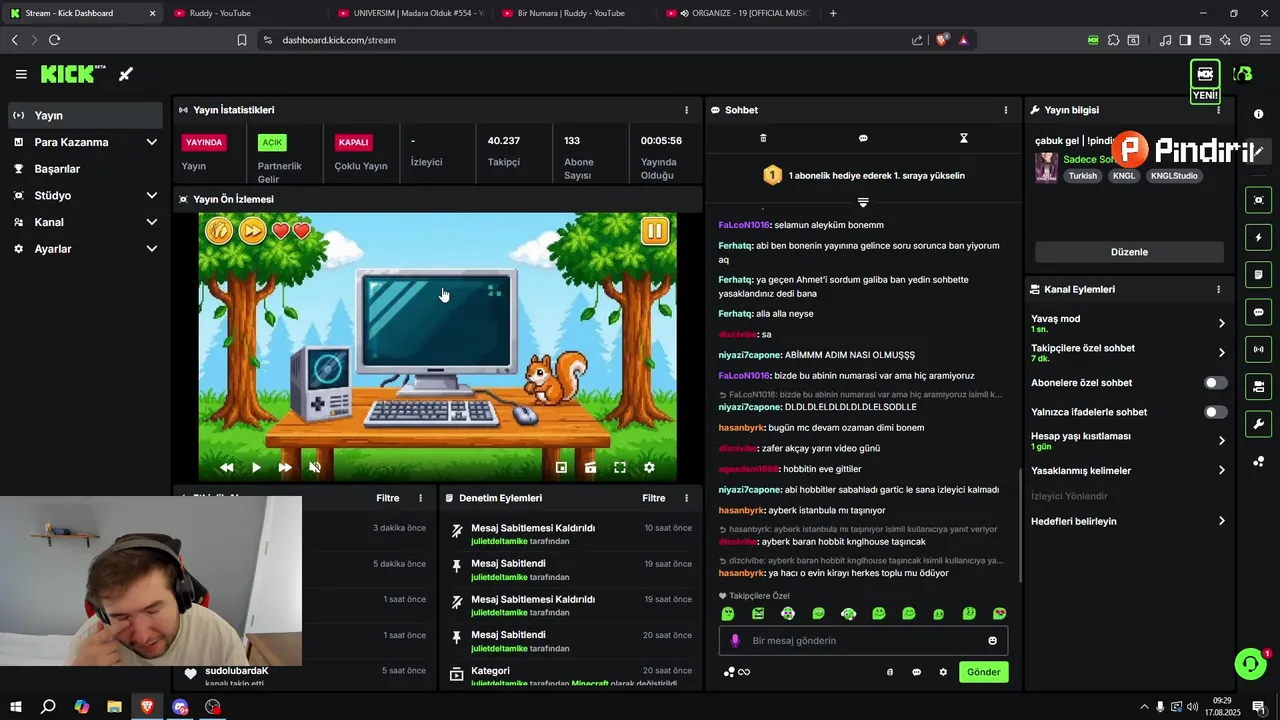
Task: Fast forward the stream preview
Action: 285,467
